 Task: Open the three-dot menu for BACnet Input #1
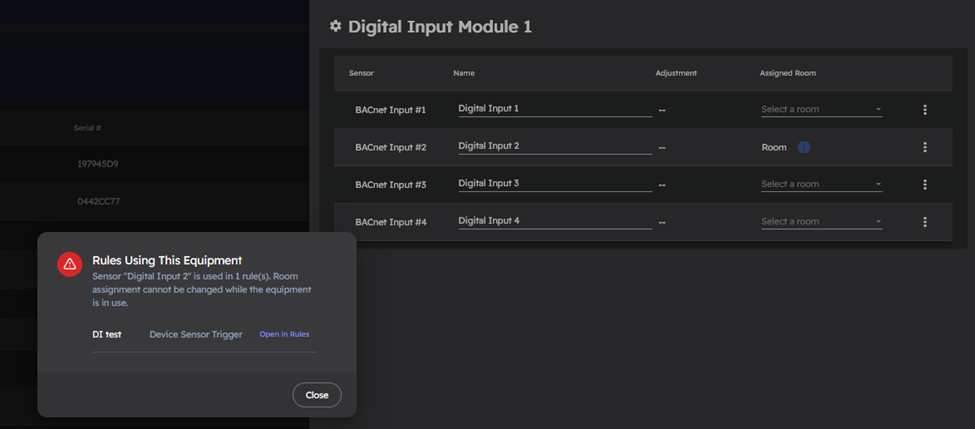[x=925, y=110]
